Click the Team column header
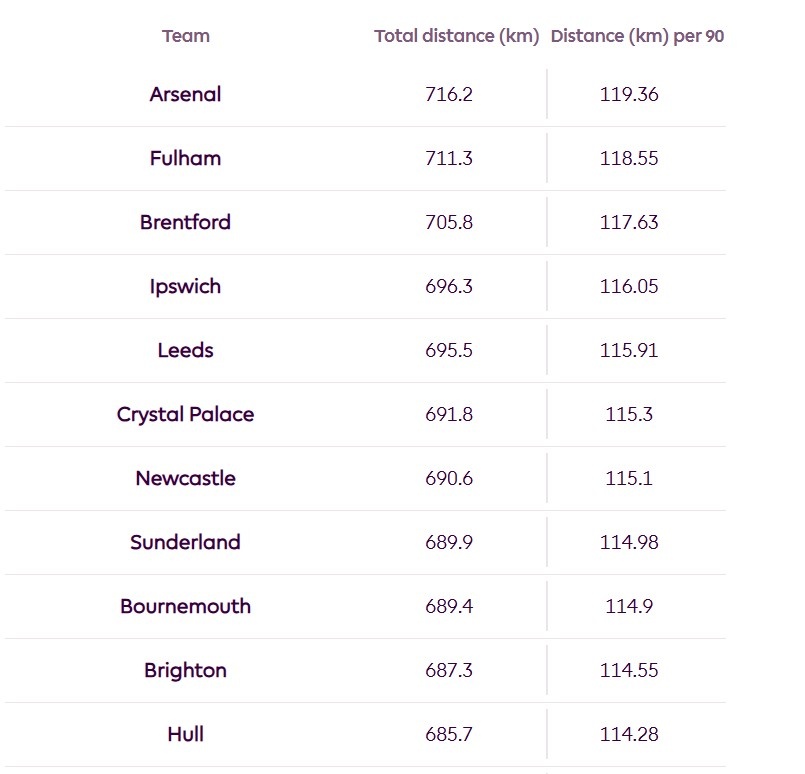The width and height of the screenshot is (805, 774). pos(185,36)
